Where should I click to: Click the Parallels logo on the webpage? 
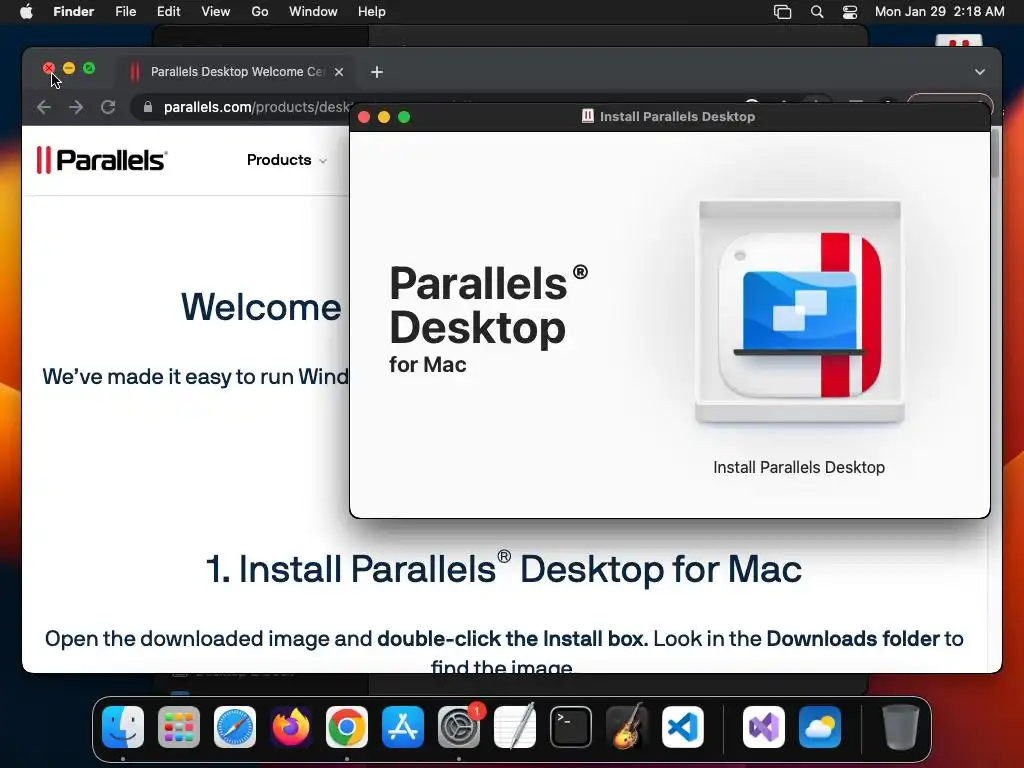[x=102, y=160]
